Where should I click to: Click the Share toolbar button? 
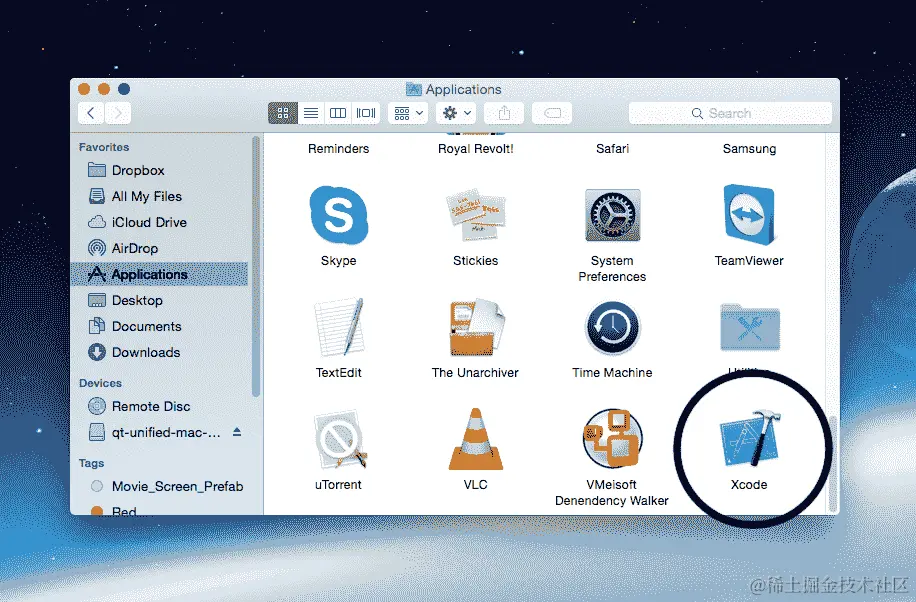click(504, 113)
